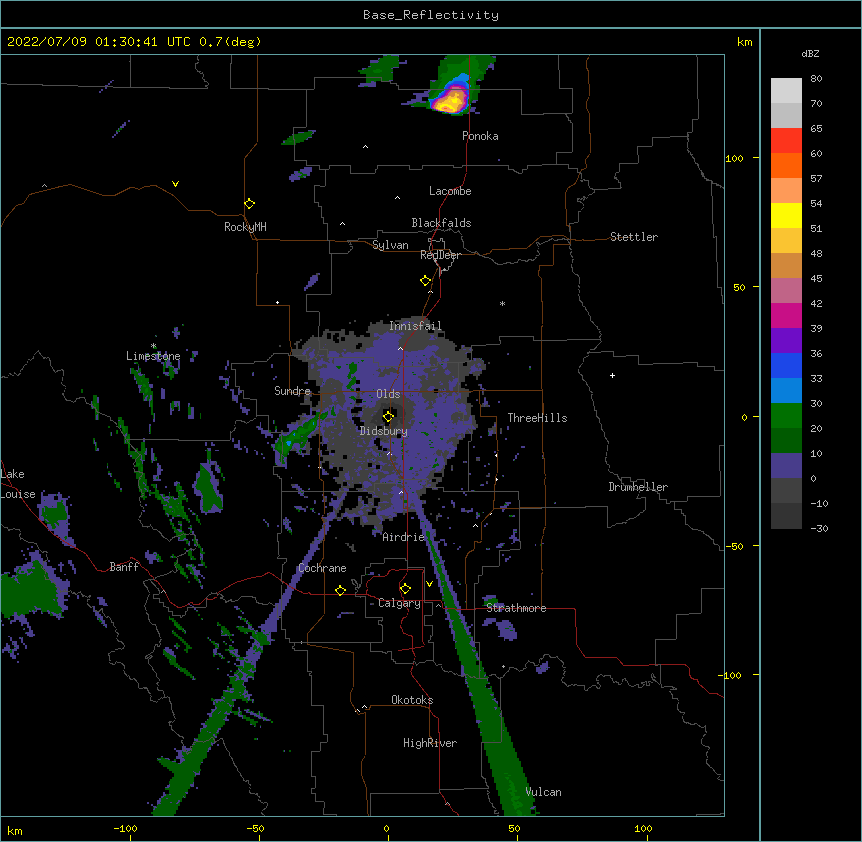
Task: Click the Okotoks label
Action: pos(412,700)
